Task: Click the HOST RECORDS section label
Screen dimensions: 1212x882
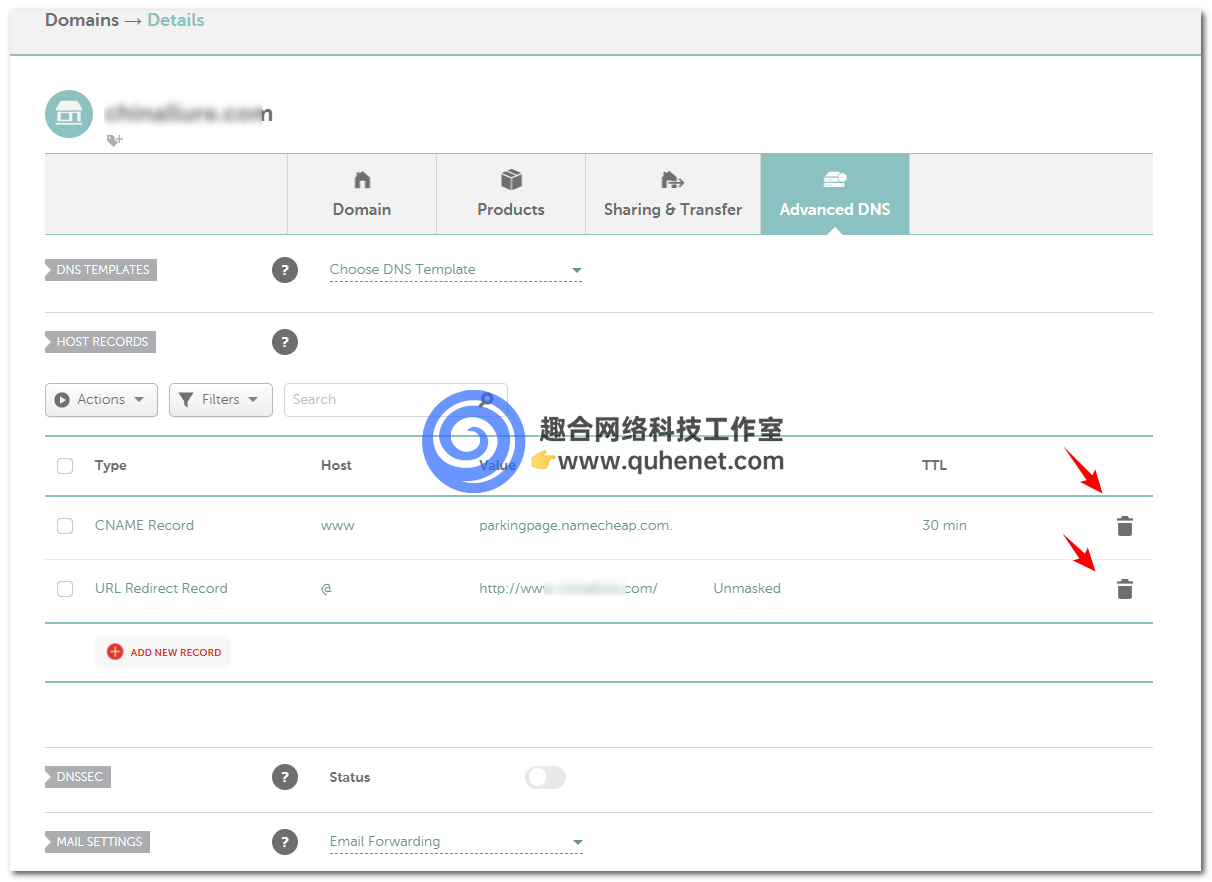Action: click(100, 342)
